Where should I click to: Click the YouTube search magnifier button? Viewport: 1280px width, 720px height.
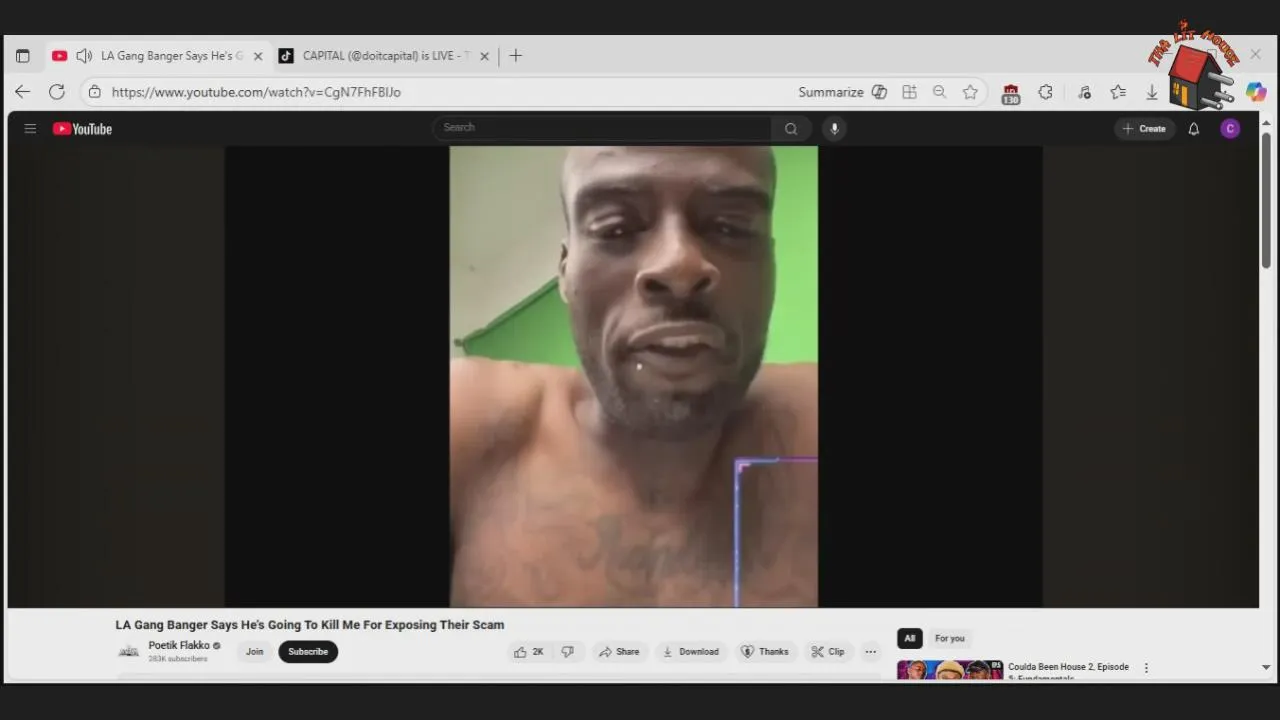pos(791,128)
